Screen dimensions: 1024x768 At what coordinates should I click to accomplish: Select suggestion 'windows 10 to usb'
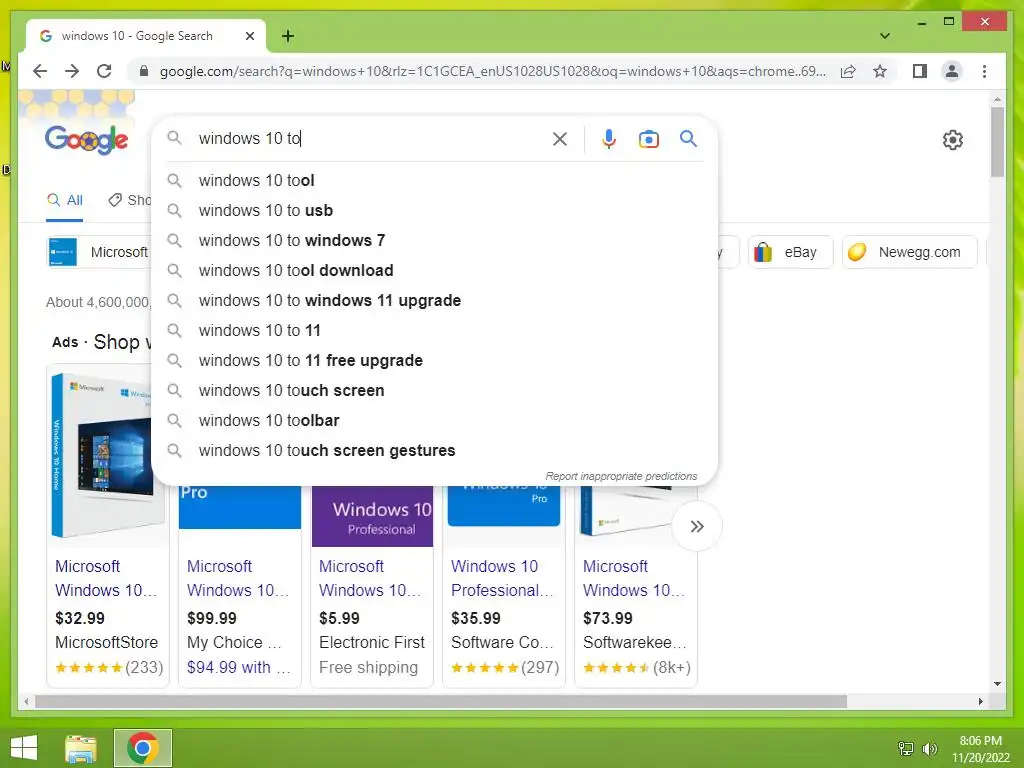pyautogui.click(x=434, y=210)
